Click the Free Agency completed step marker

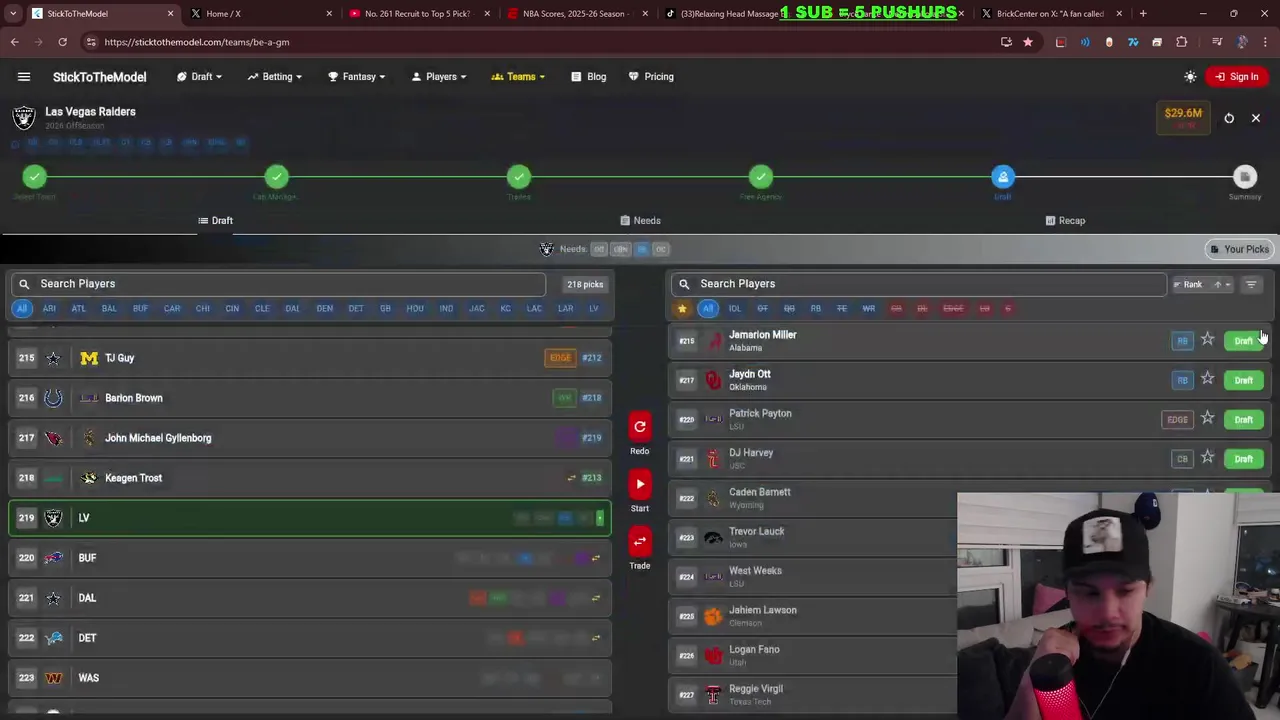click(761, 177)
